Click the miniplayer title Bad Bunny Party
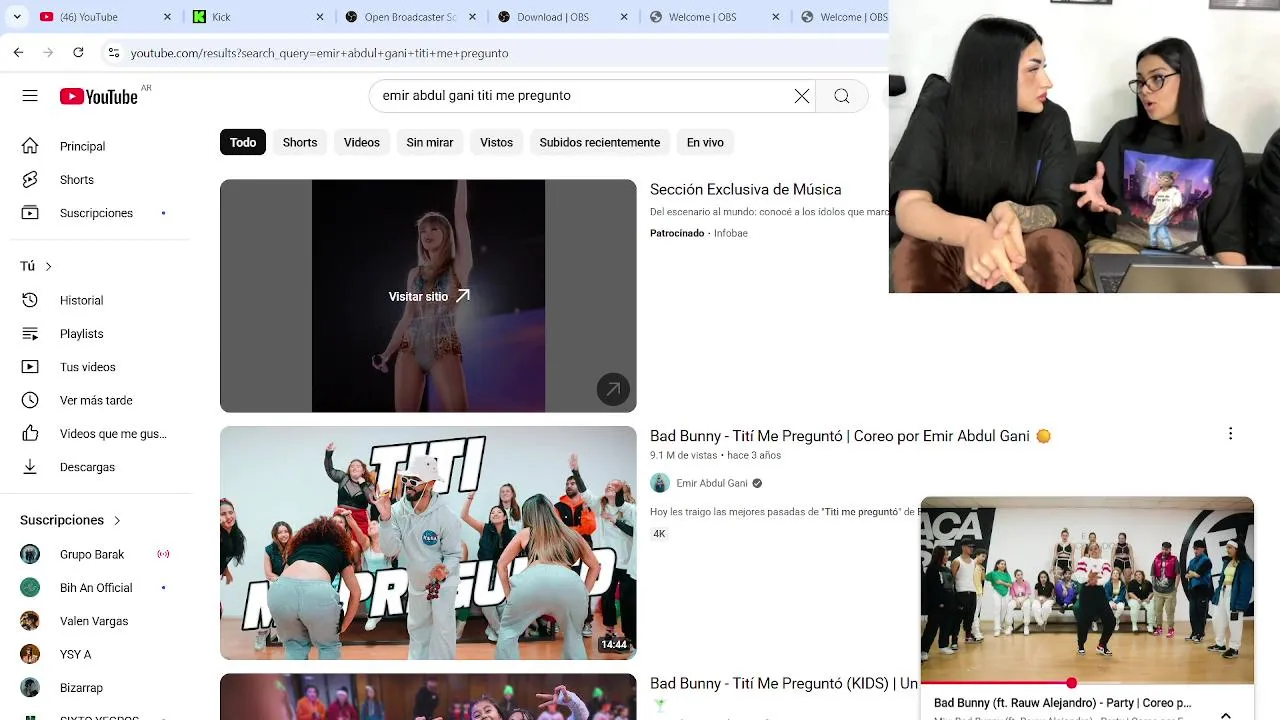The image size is (1280, 720). coord(1062,703)
